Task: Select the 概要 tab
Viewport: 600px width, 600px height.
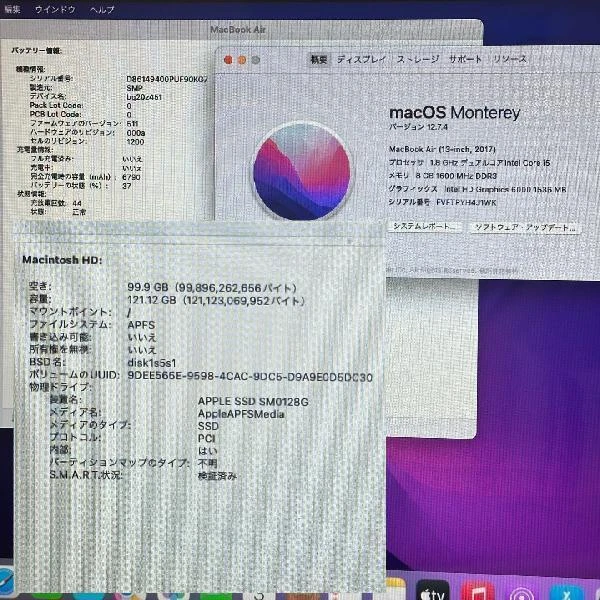Action: (x=318, y=59)
